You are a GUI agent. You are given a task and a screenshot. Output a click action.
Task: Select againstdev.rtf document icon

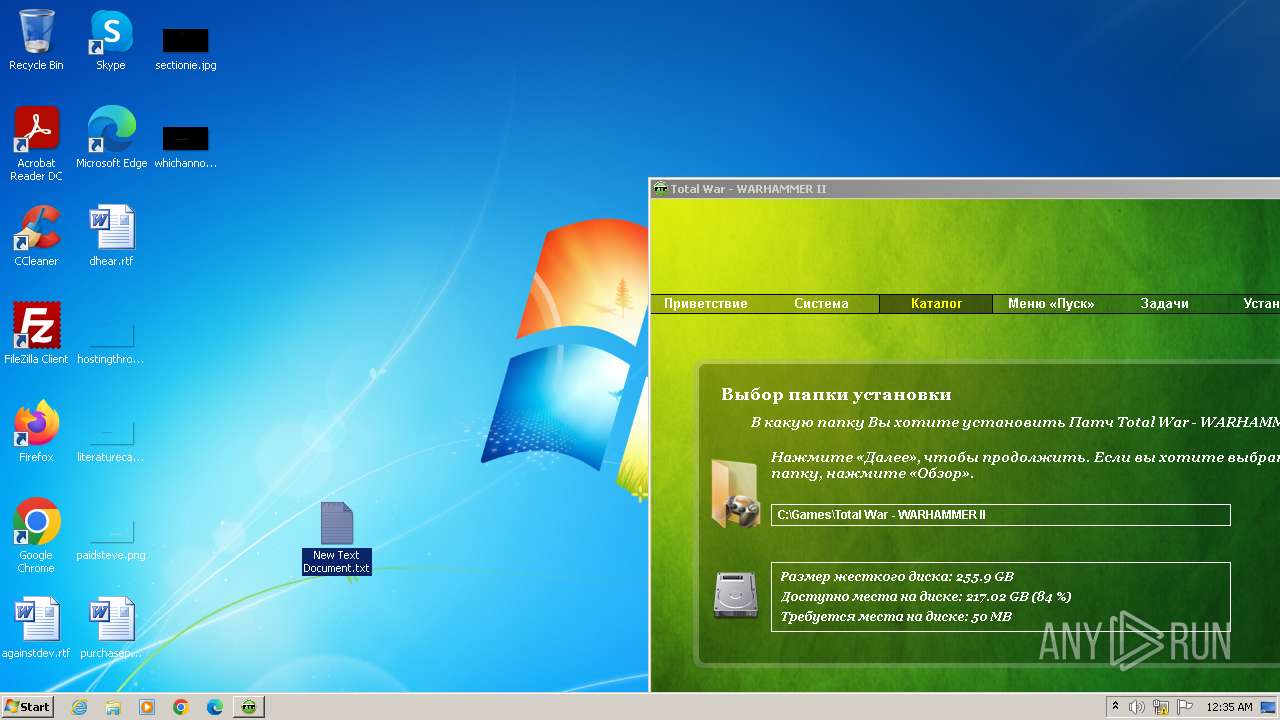[36, 627]
